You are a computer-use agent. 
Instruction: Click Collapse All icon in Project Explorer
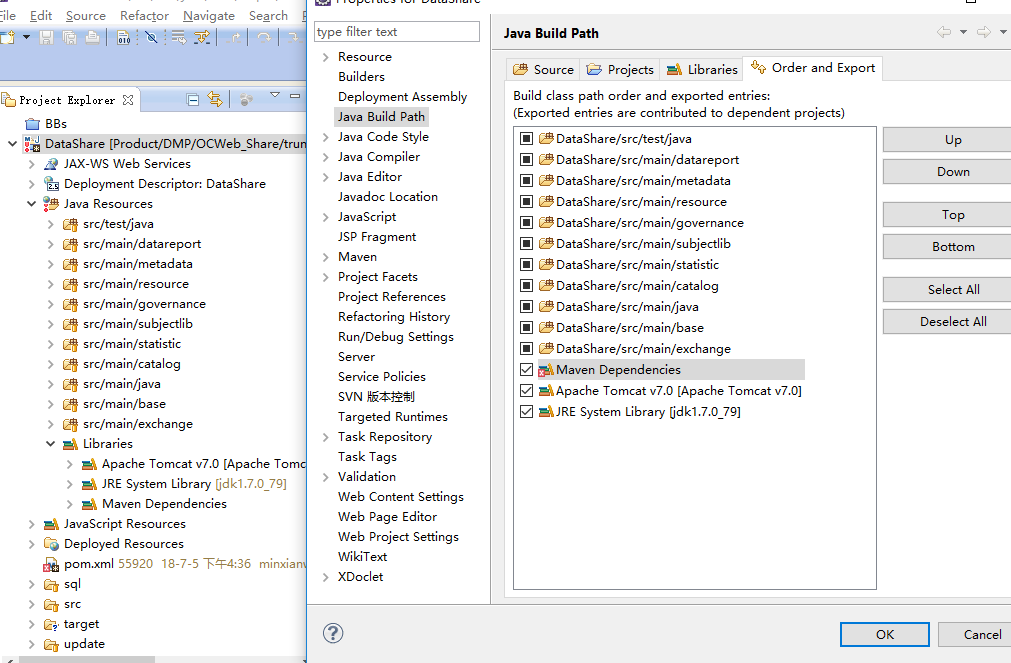tap(192, 99)
